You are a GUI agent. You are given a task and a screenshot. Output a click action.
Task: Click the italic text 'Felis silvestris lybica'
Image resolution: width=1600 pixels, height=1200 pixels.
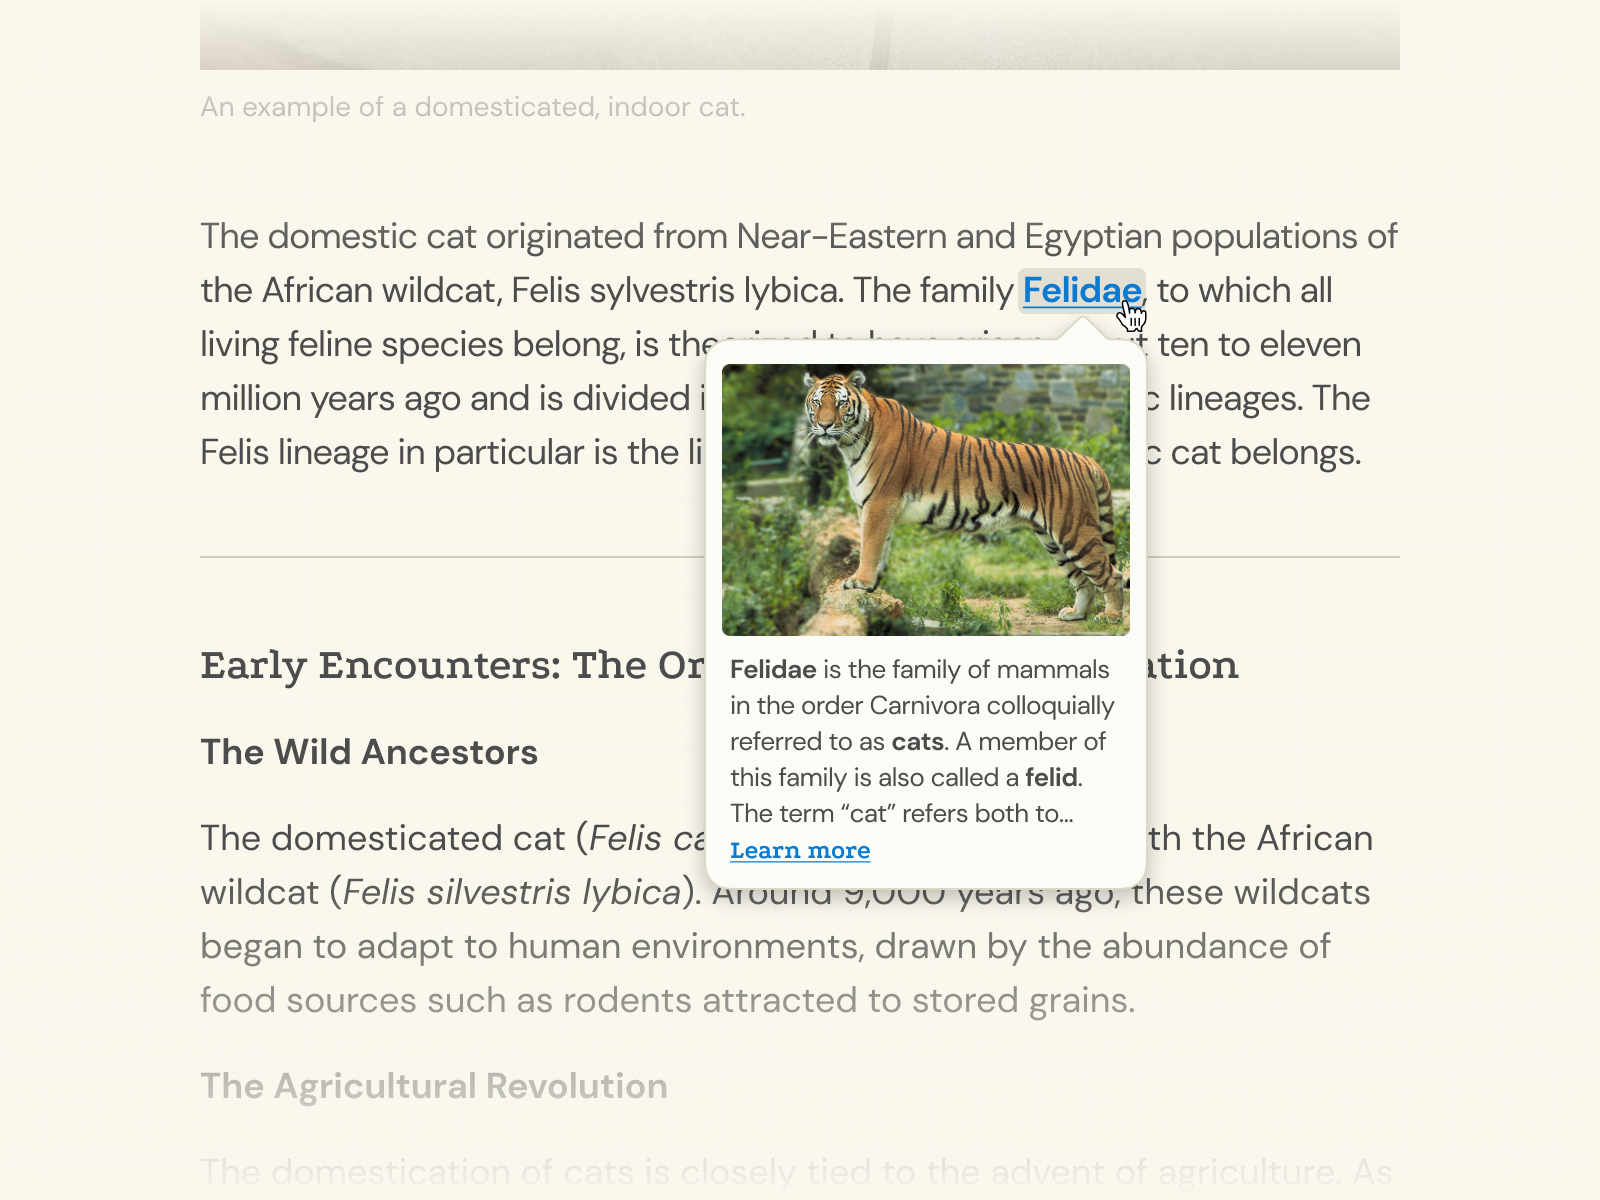pyautogui.click(x=512, y=892)
